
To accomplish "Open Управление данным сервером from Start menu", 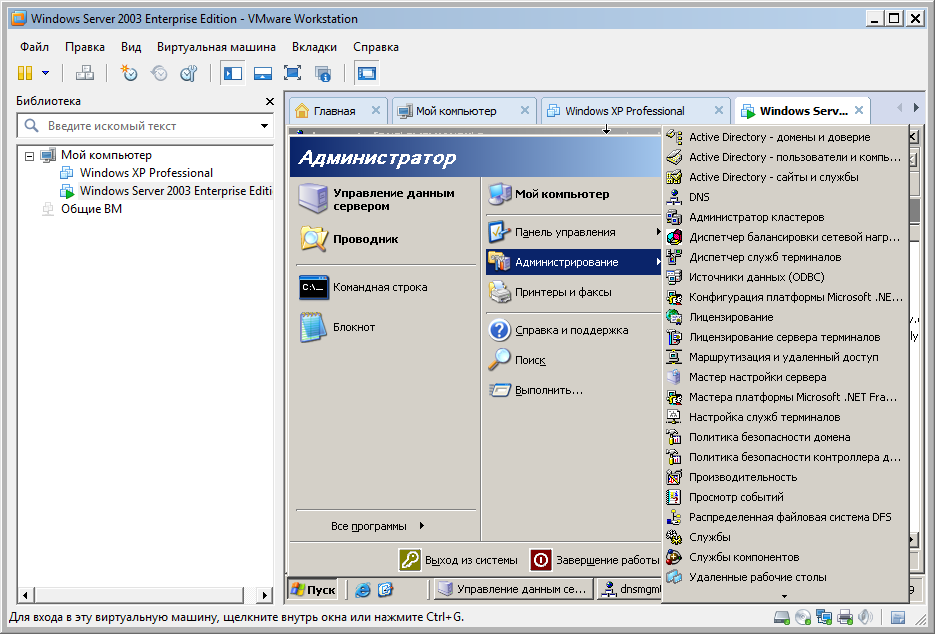I will click(385, 199).
